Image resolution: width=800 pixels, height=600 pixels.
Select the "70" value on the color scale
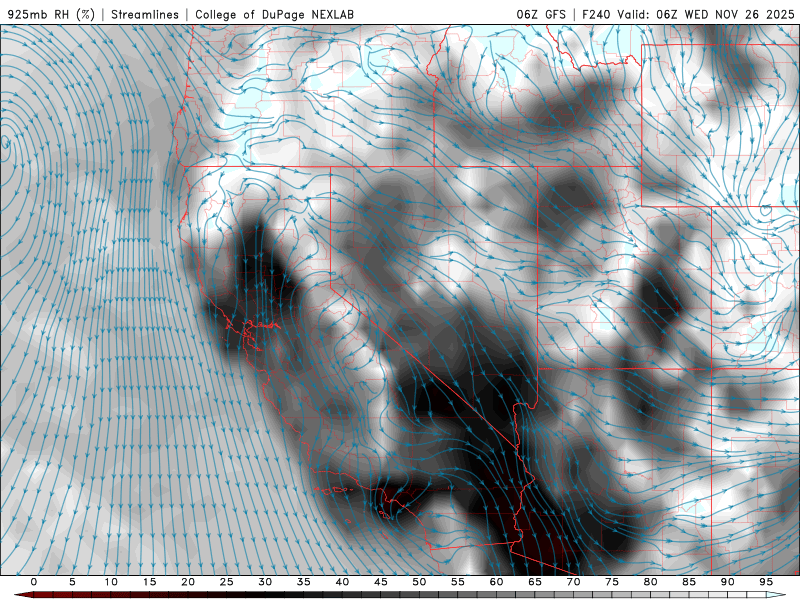pyautogui.click(x=573, y=582)
